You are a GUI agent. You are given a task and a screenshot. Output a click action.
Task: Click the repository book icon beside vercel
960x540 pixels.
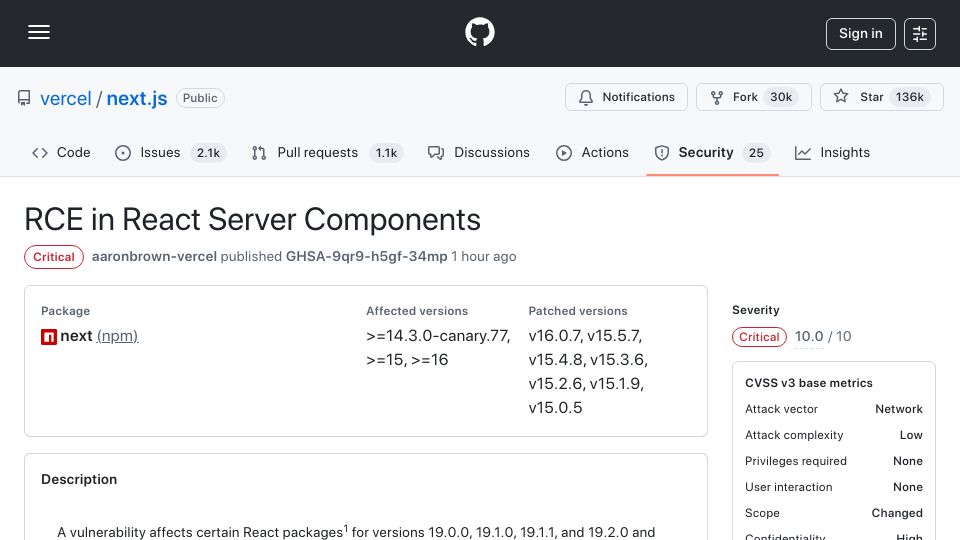(x=24, y=98)
